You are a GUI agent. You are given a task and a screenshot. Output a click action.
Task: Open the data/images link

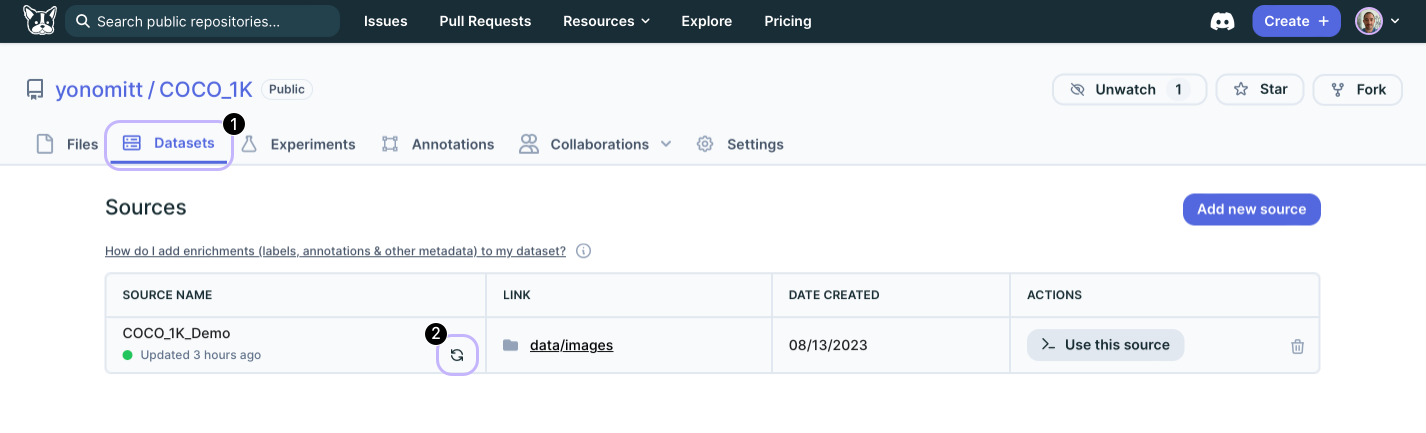(x=571, y=345)
